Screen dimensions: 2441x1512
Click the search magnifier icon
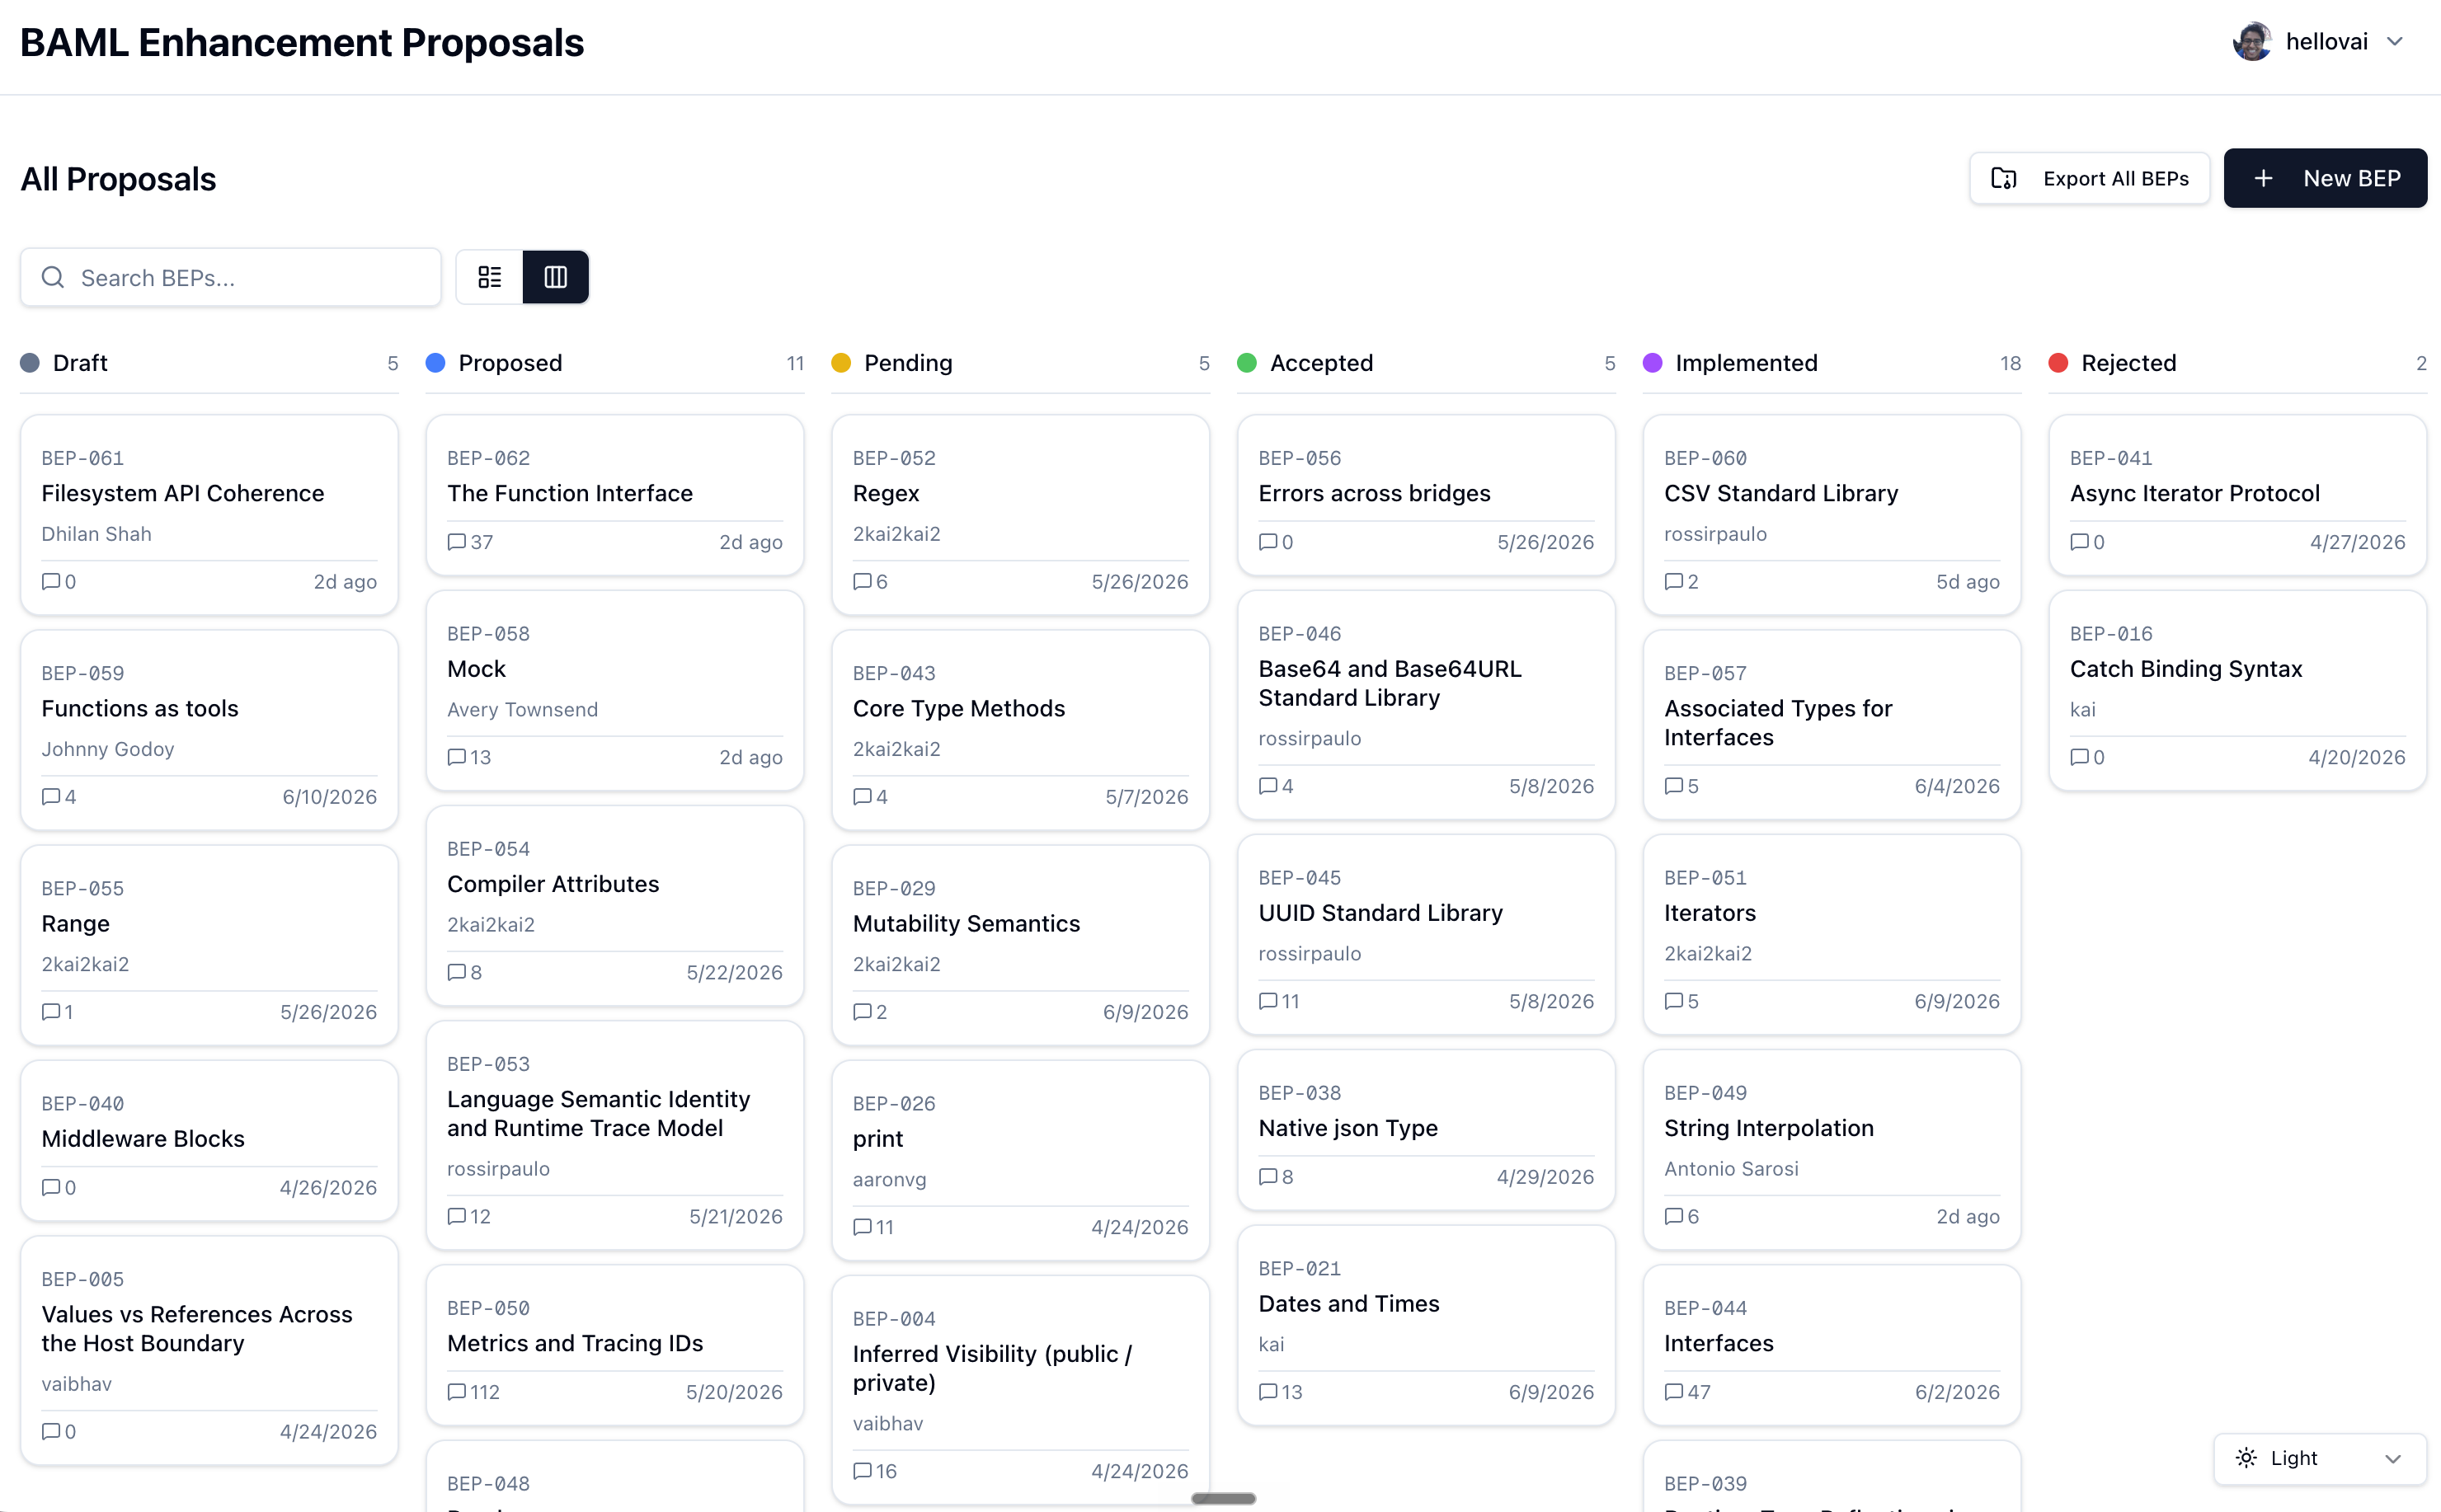point(53,277)
